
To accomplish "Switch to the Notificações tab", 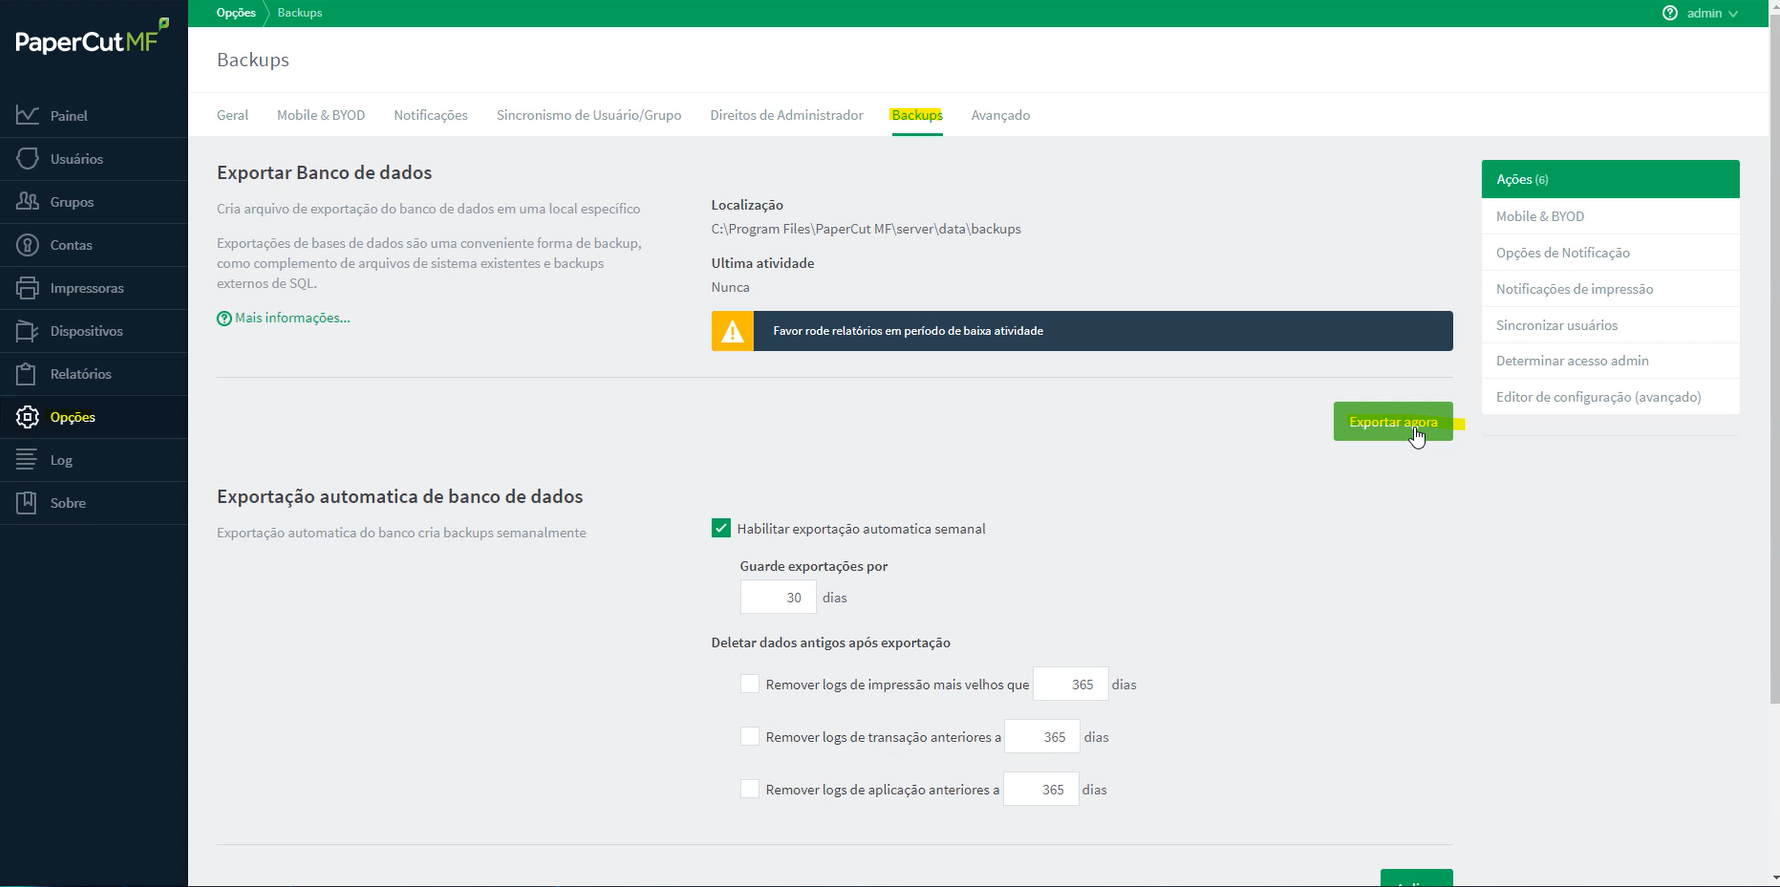I will coord(431,115).
